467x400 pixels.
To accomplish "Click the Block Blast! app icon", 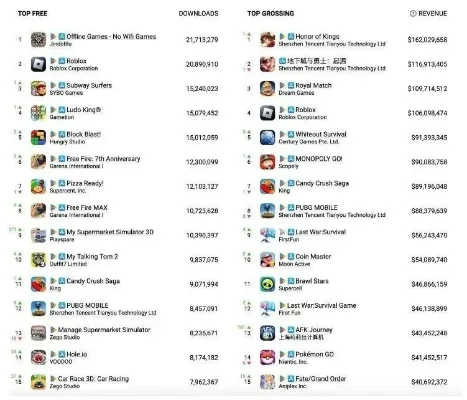I will (x=38, y=138).
